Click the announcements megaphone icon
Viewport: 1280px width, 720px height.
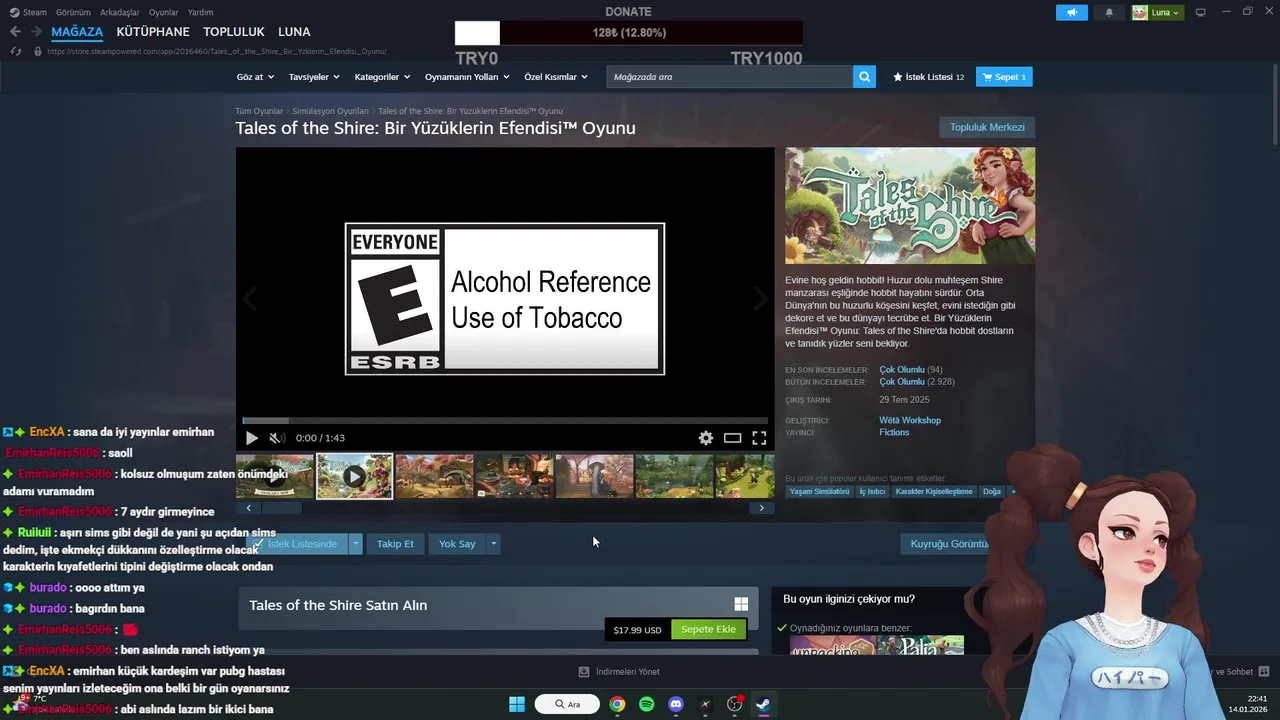click(1071, 12)
